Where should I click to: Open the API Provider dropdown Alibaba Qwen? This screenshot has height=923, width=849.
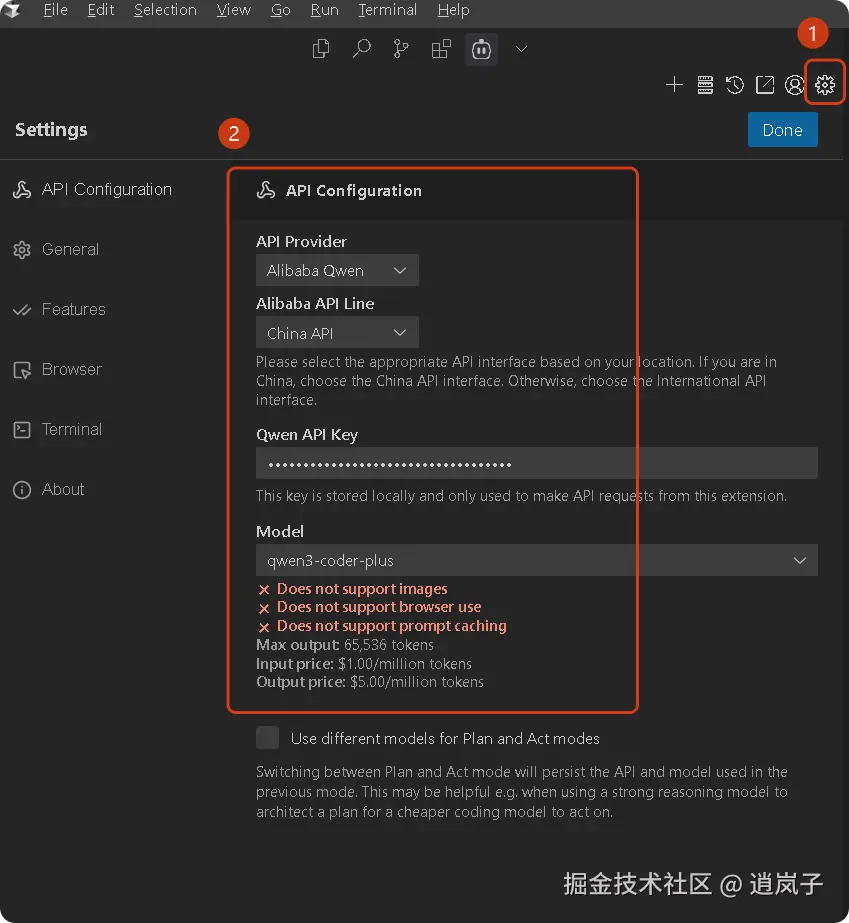[x=337, y=270]
